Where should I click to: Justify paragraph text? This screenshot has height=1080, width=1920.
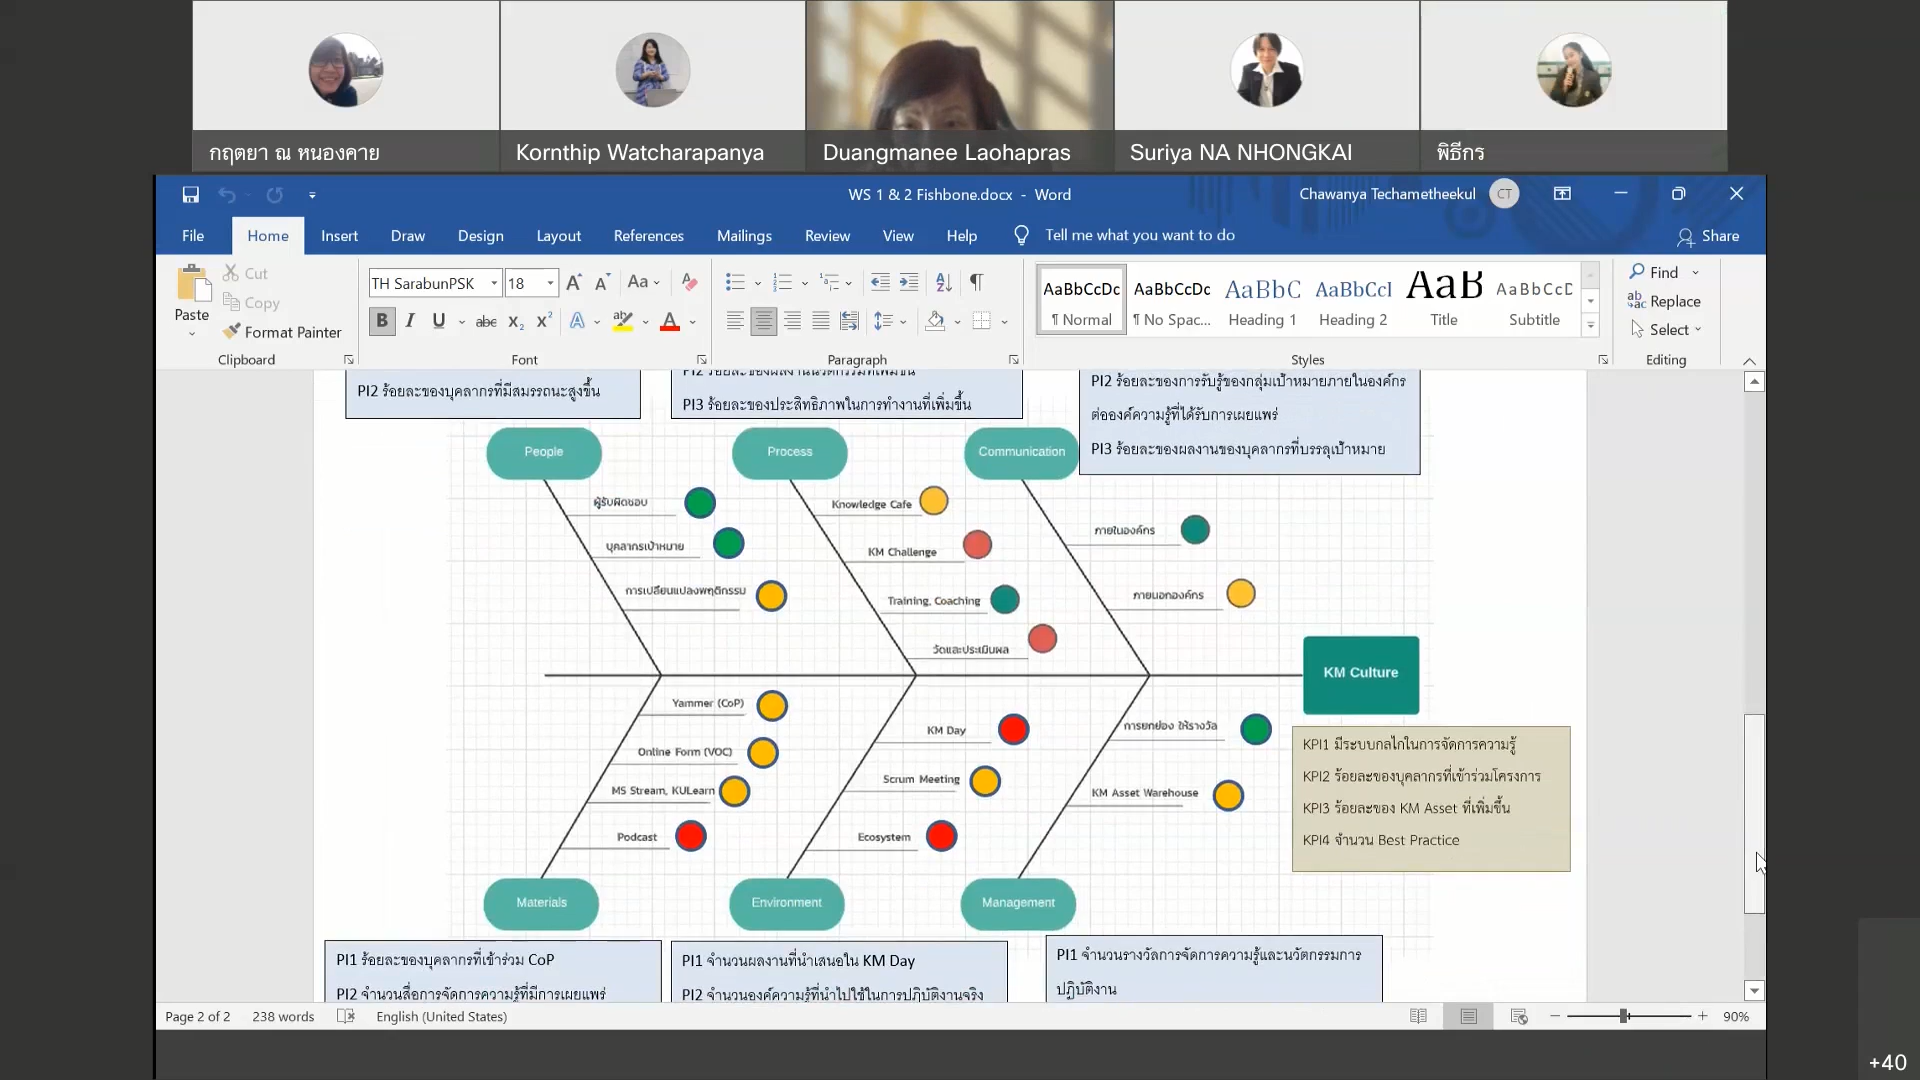click(821, 321)
